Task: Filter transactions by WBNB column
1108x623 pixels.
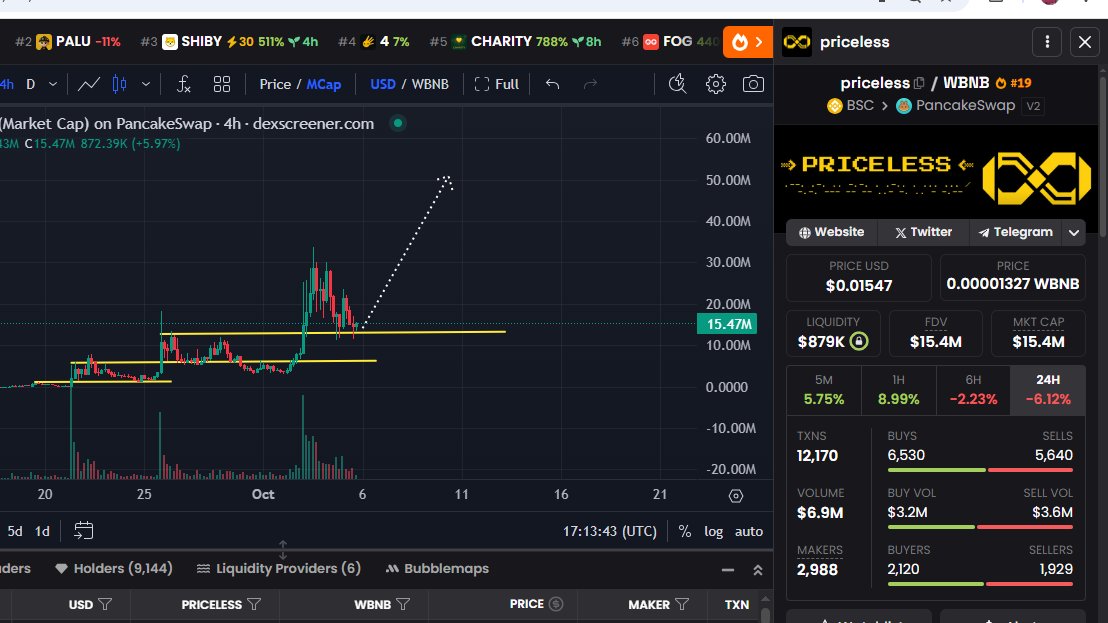Action: click(403, 605)
